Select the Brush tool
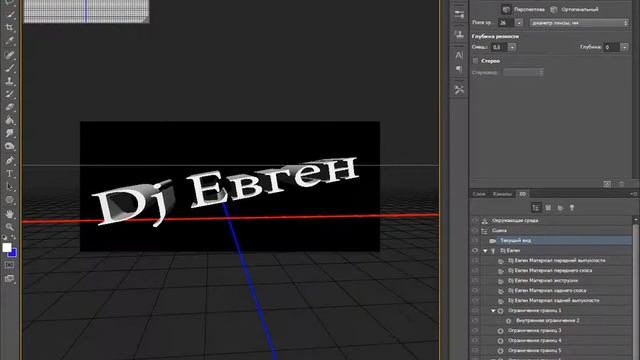The image size is (640, 360). click(x=9, y=68)
